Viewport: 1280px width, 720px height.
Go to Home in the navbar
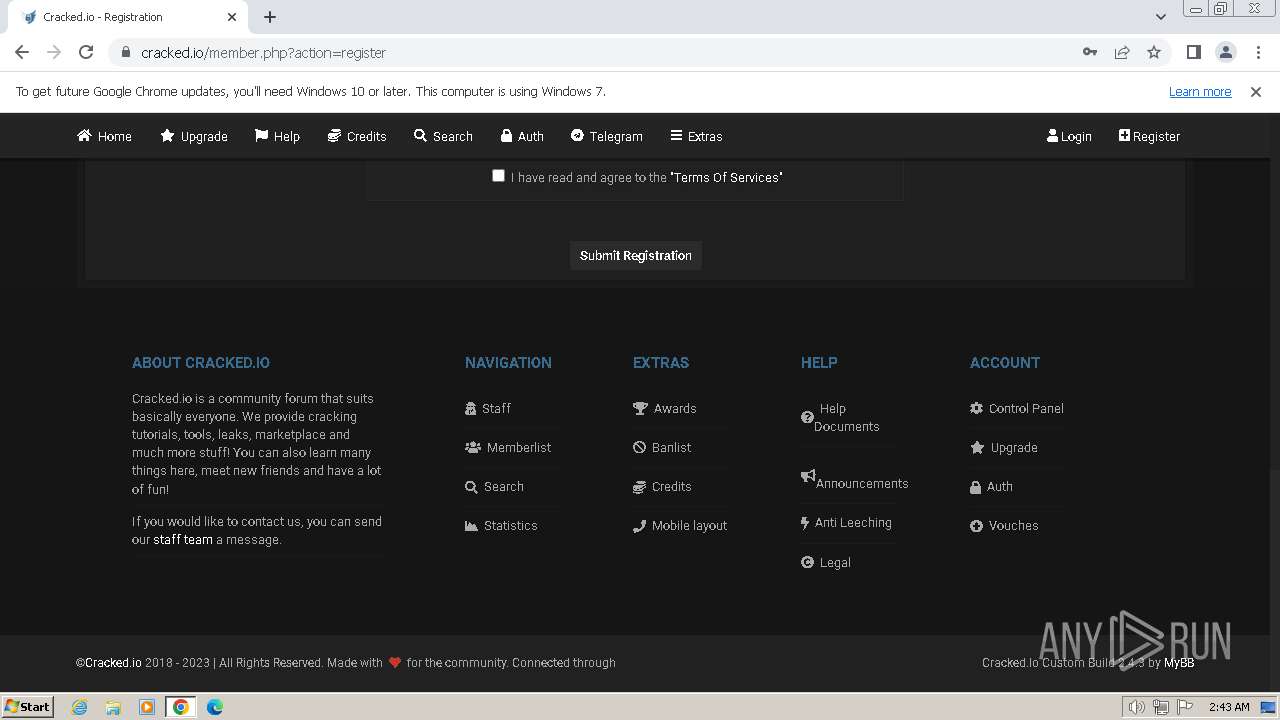(105, 136)
